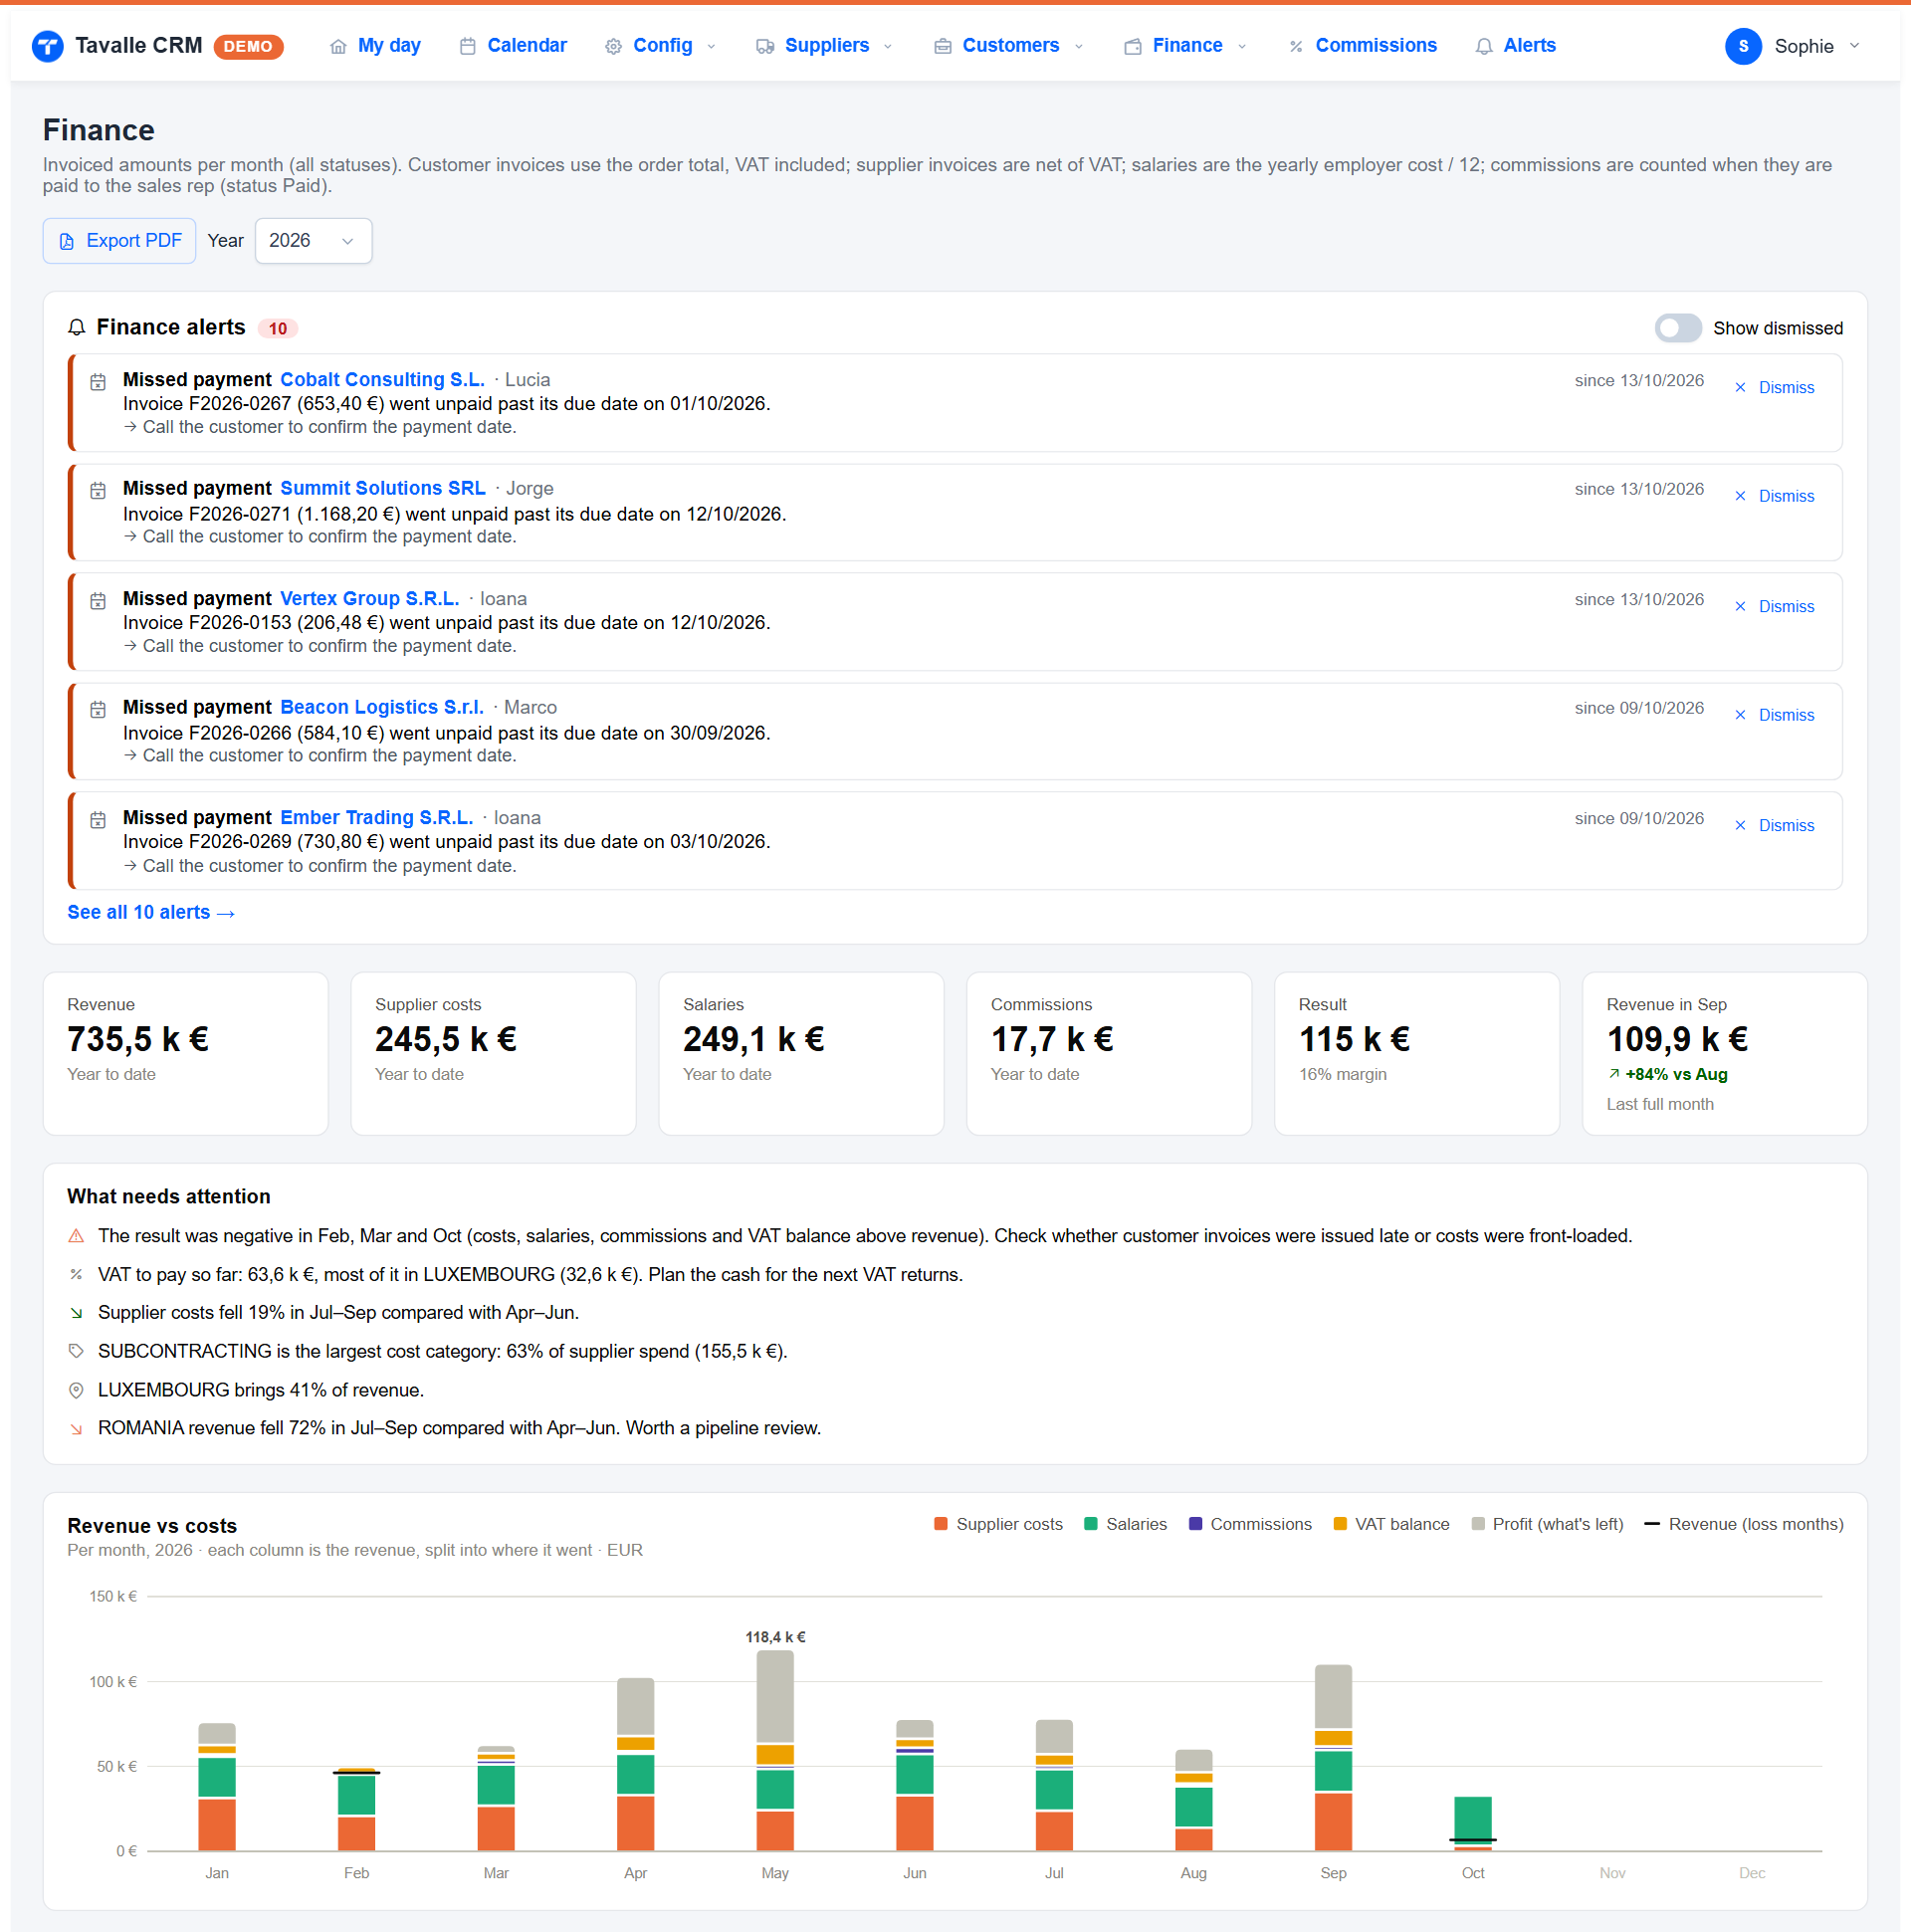
Task: Toggle VAT balance series in chart legend
Action: click(1390, 1524)
